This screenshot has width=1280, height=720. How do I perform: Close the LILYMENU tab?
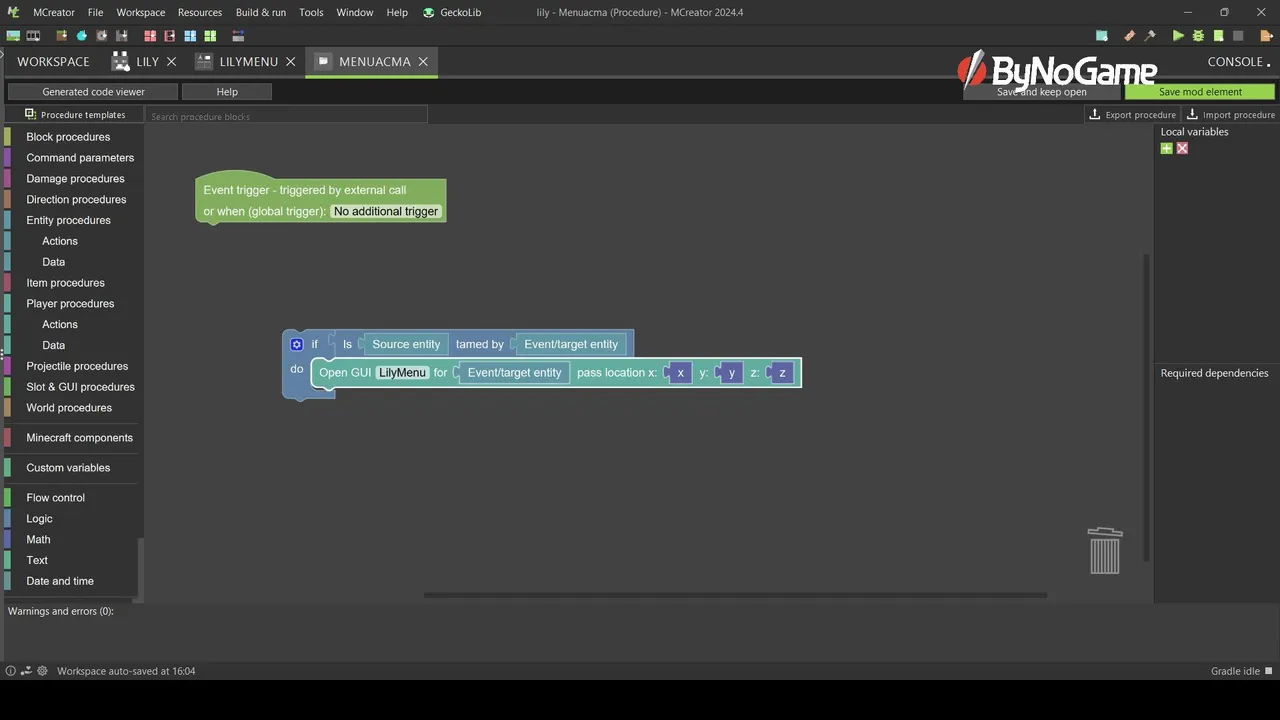291,62
